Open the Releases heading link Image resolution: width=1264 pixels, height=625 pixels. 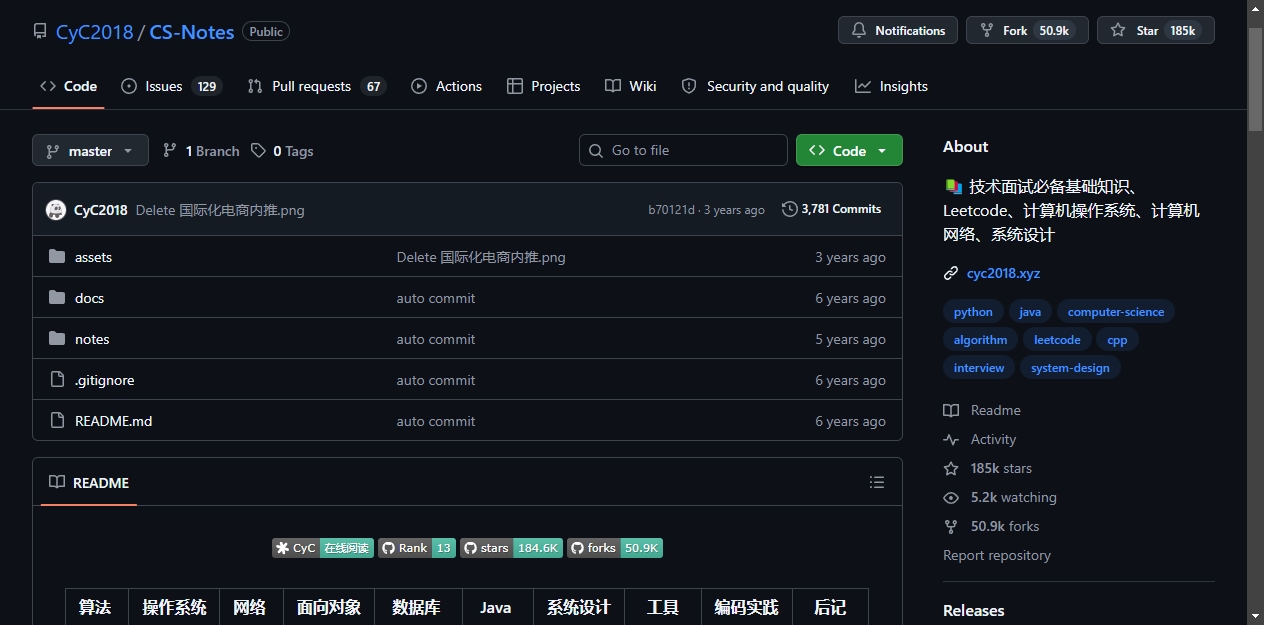tap(974, 610)
